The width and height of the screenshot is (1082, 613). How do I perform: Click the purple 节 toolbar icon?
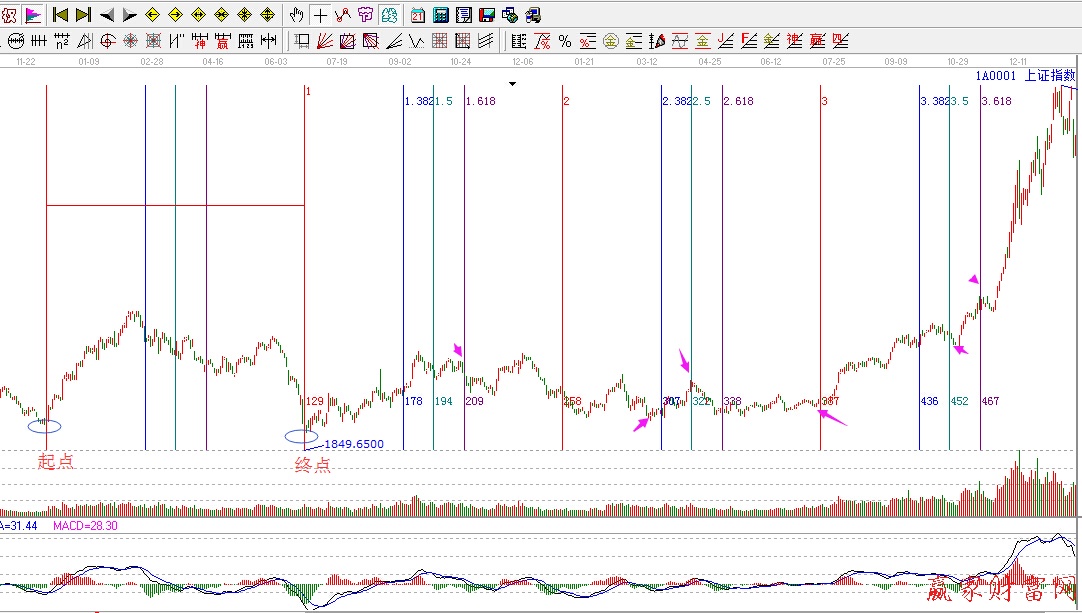coord(366,15)
